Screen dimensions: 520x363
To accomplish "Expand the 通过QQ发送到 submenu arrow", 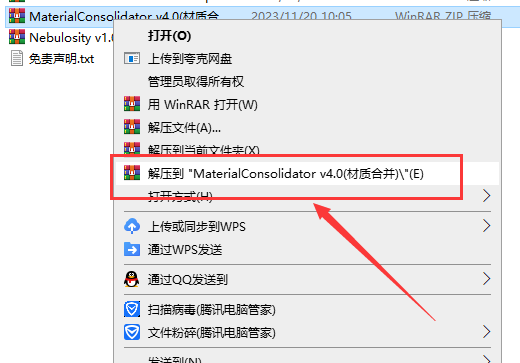I will click(486, 279).
